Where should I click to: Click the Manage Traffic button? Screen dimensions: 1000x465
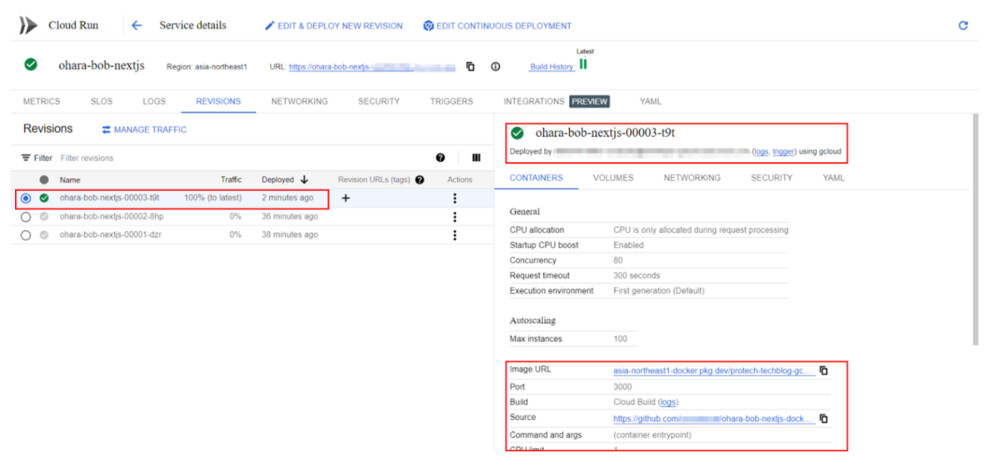[x=144, y=129]
